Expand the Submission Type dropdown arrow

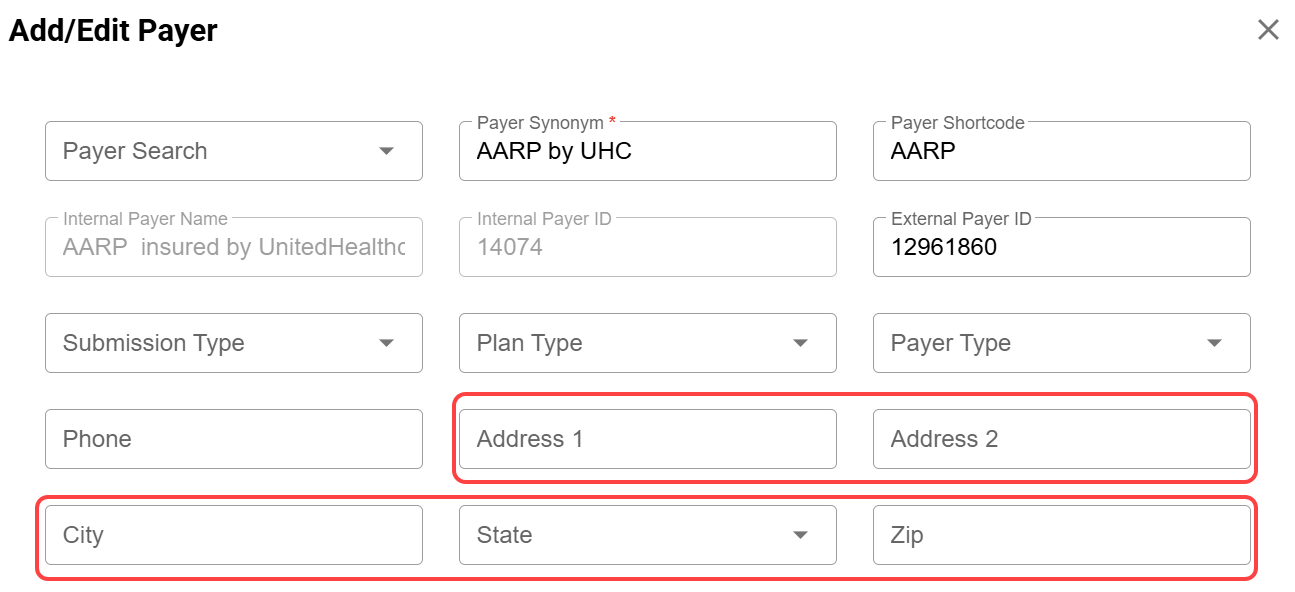coord(386,343)
